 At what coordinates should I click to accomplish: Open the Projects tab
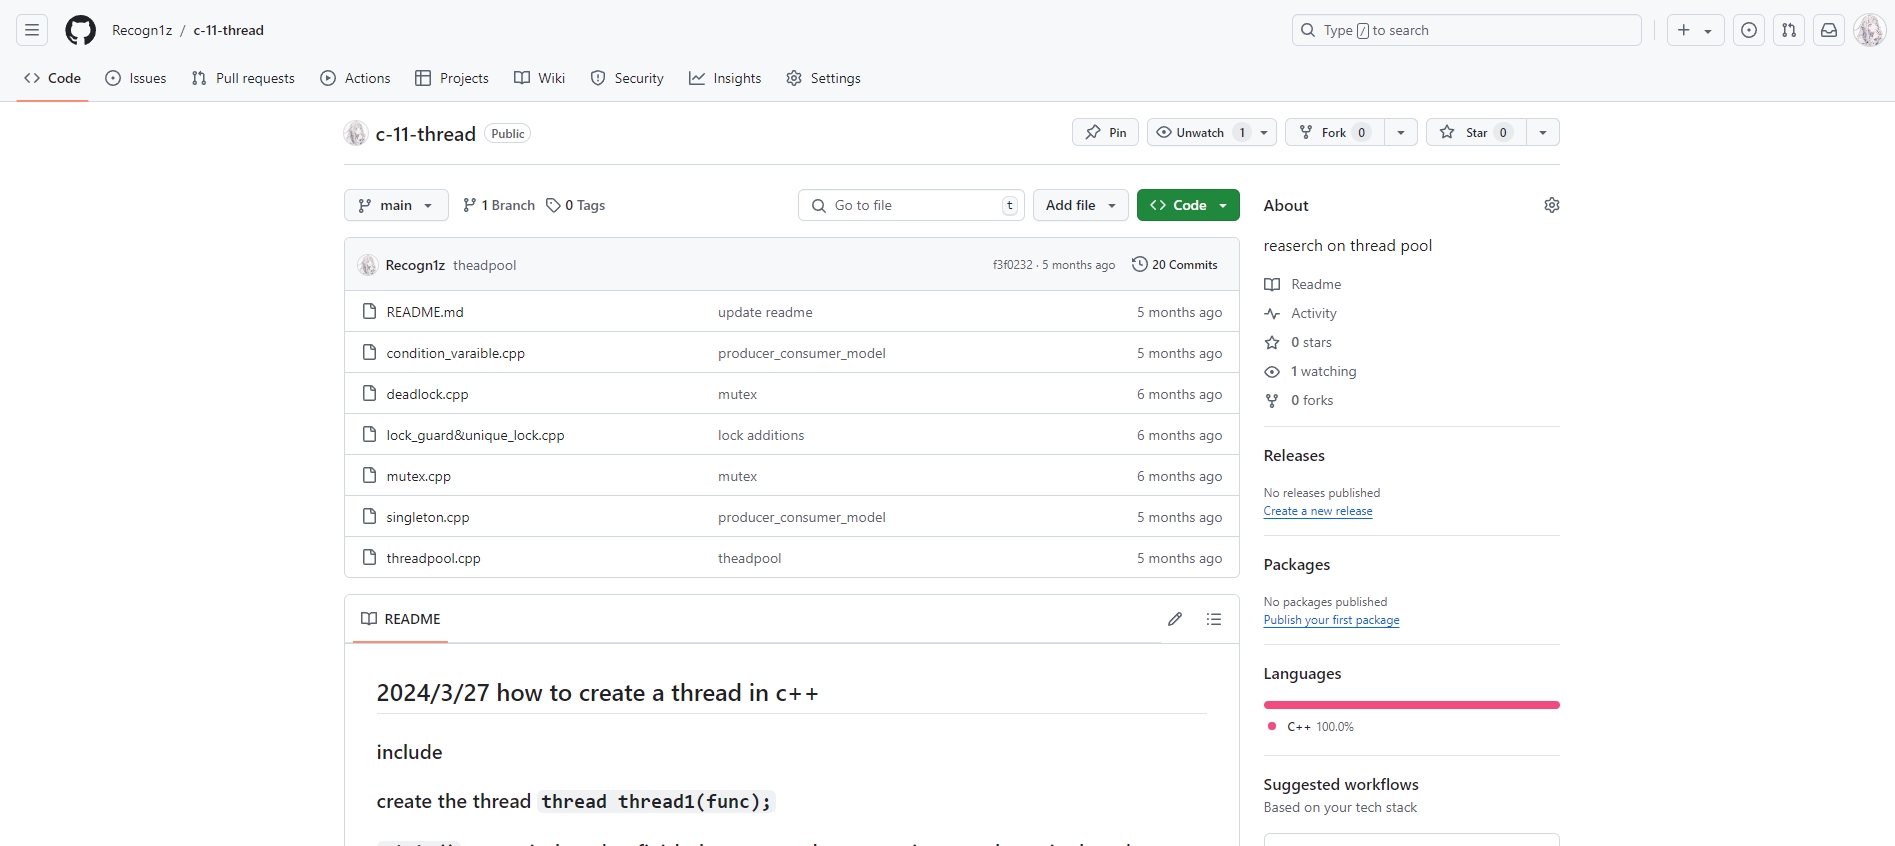452,78
